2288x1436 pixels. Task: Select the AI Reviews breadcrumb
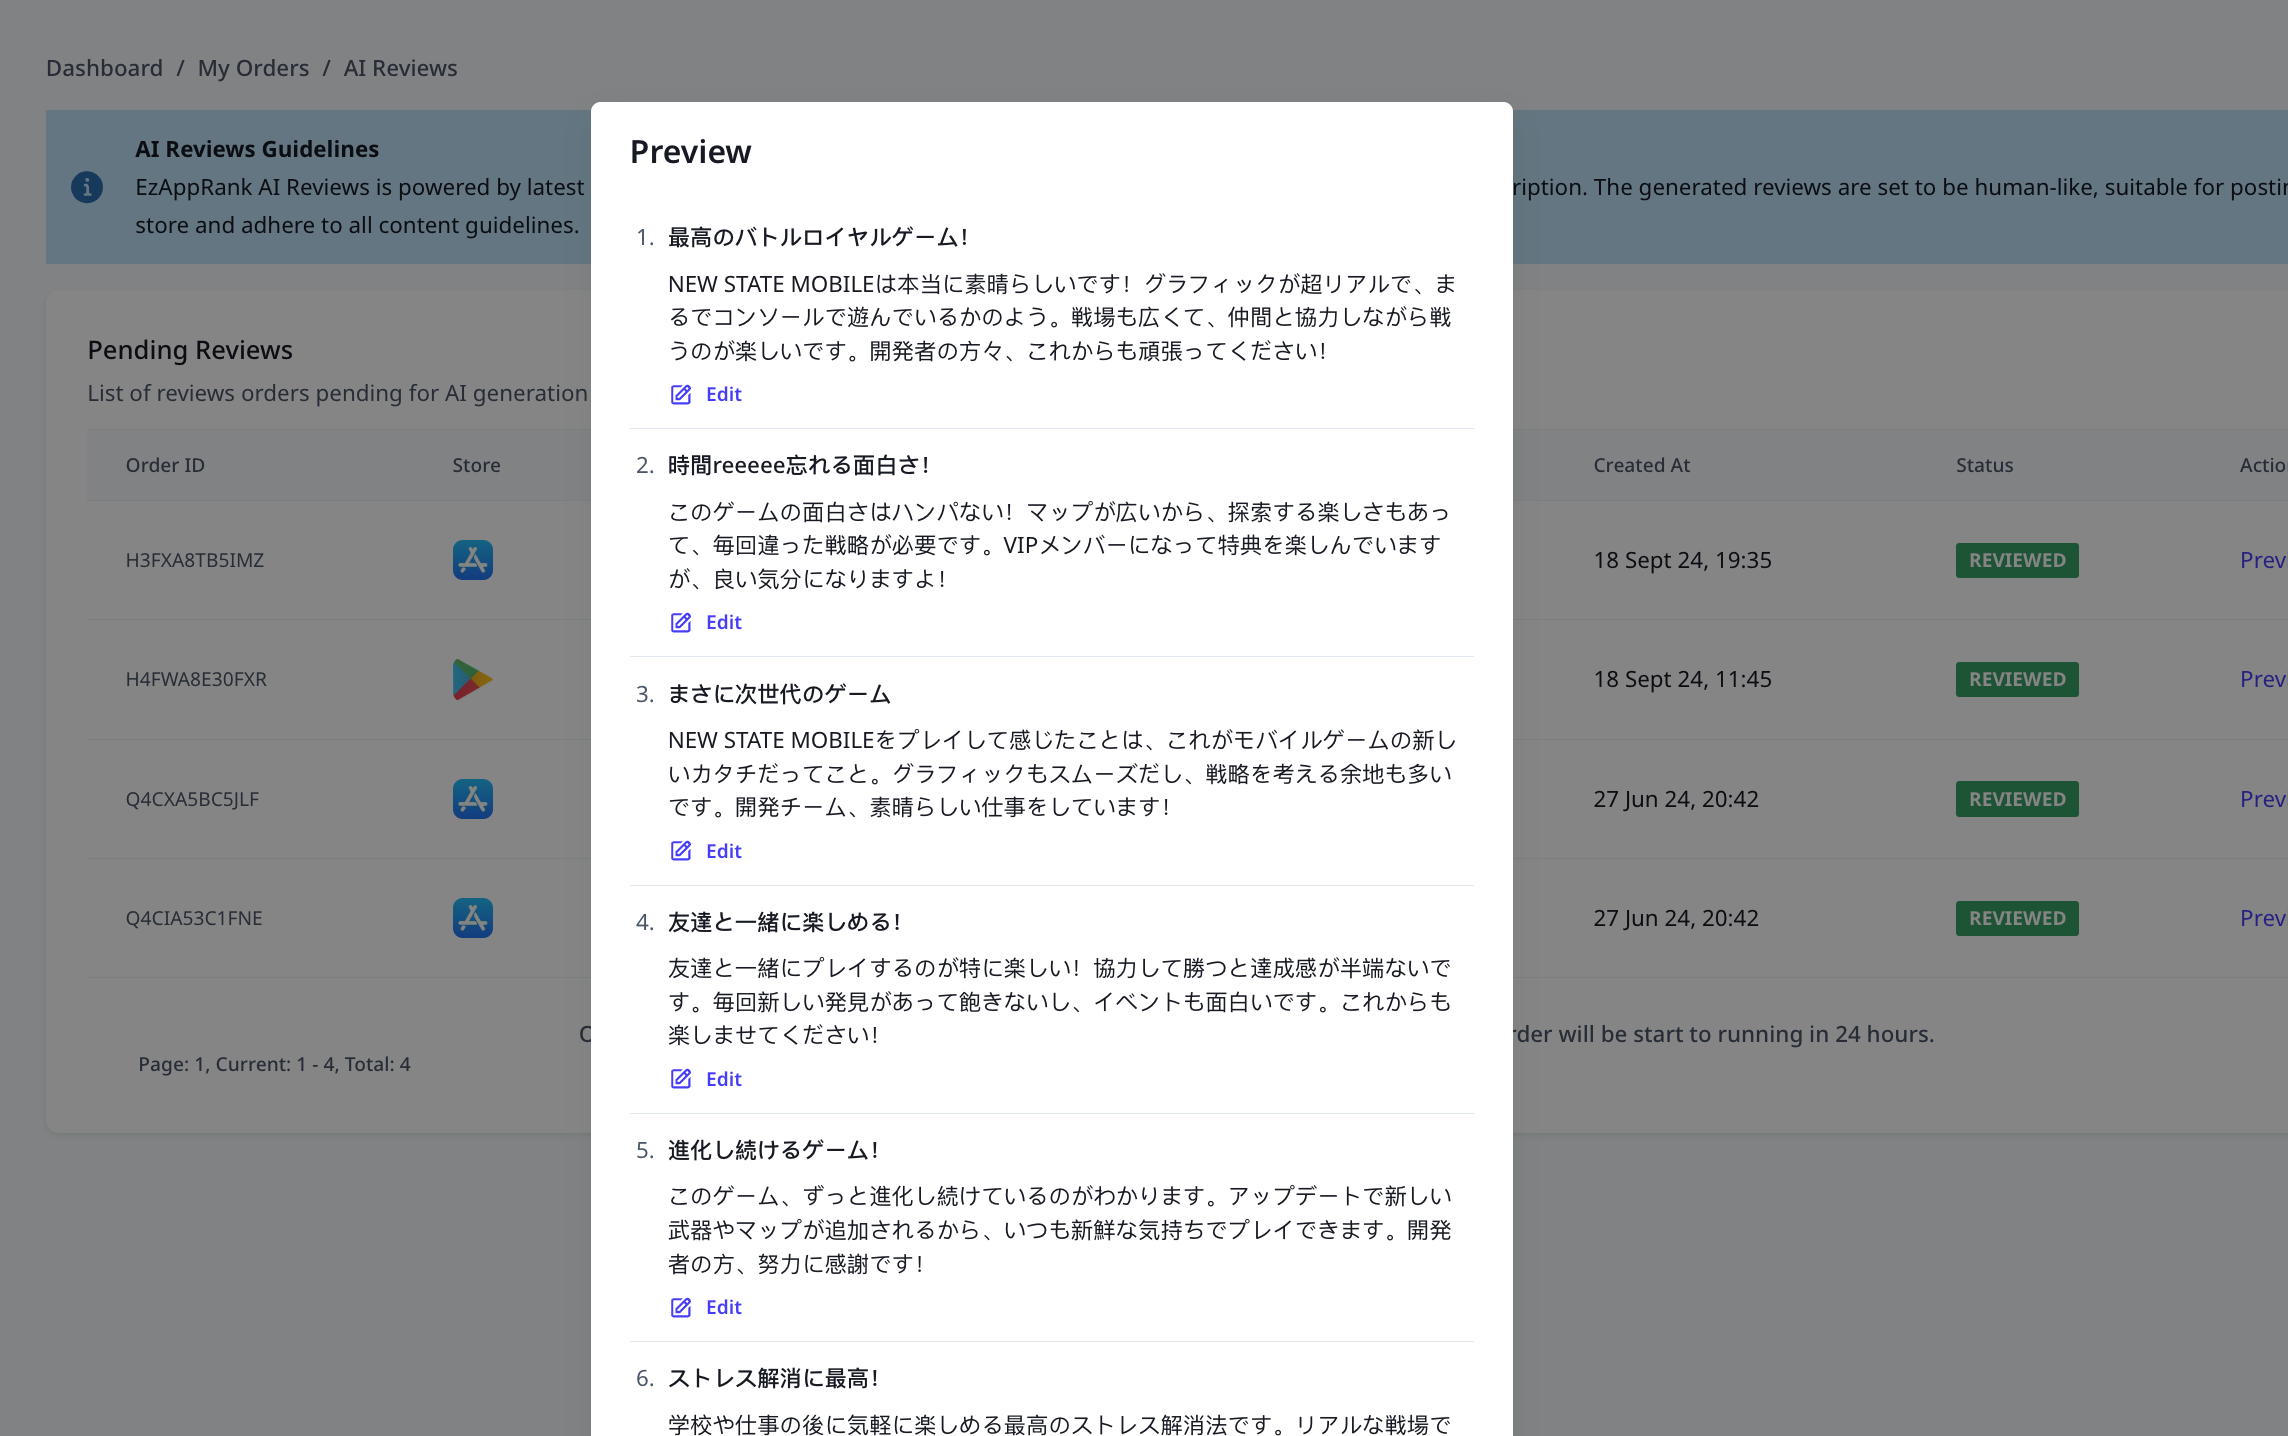pos(400,68)
